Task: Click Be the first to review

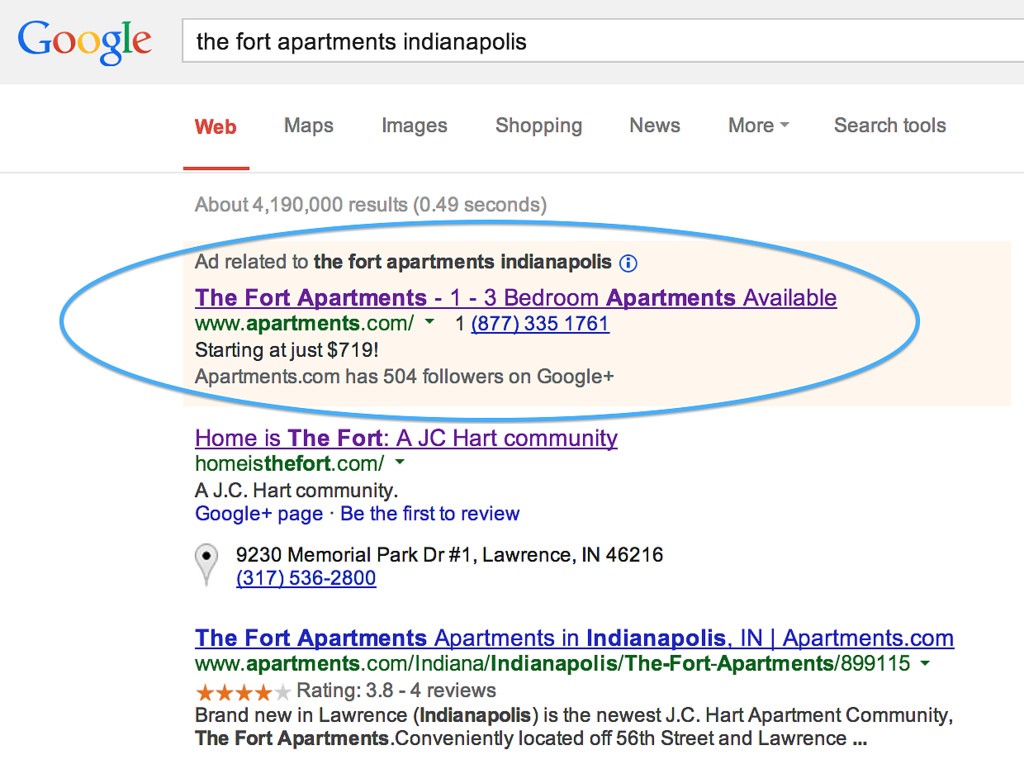Action: point(430,514)
